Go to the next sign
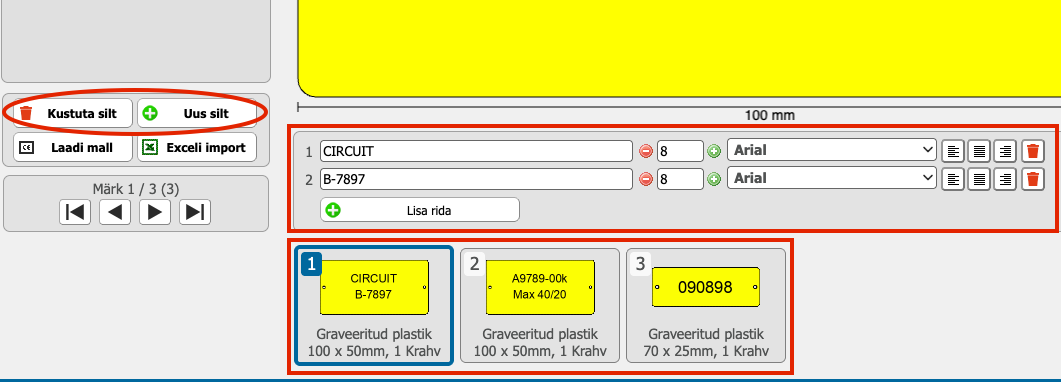This screenshot has height=382, width=1061. coord(154,212)
